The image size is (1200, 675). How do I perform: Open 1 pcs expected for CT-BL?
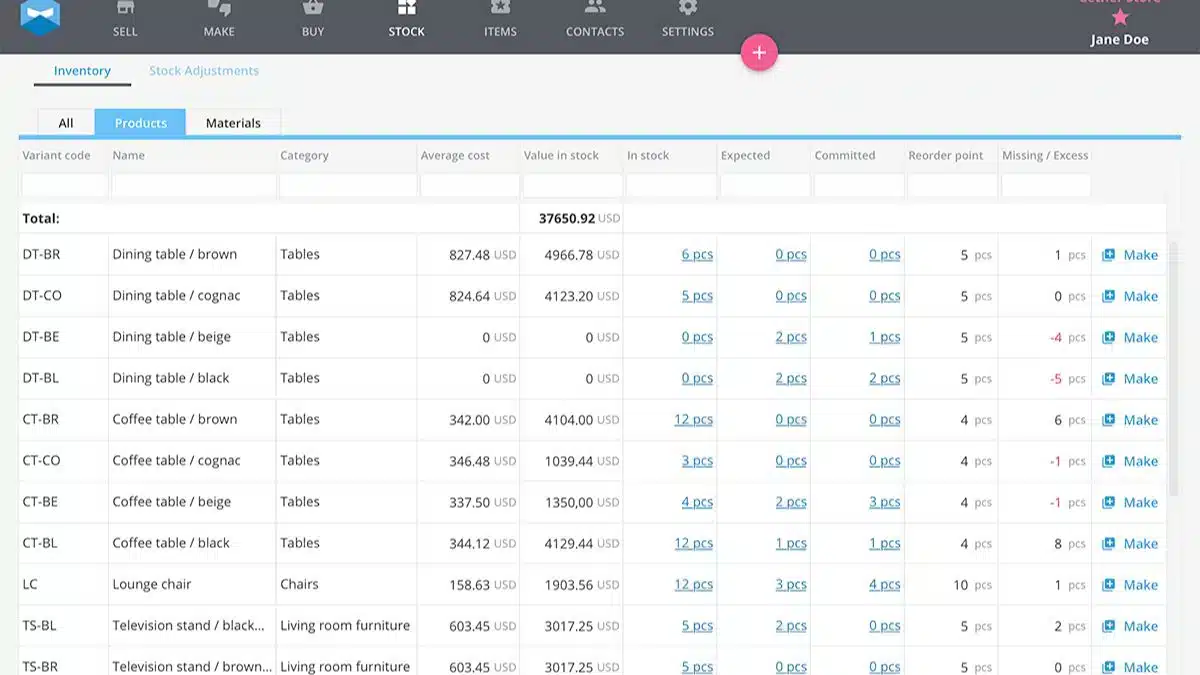(791, 544)
